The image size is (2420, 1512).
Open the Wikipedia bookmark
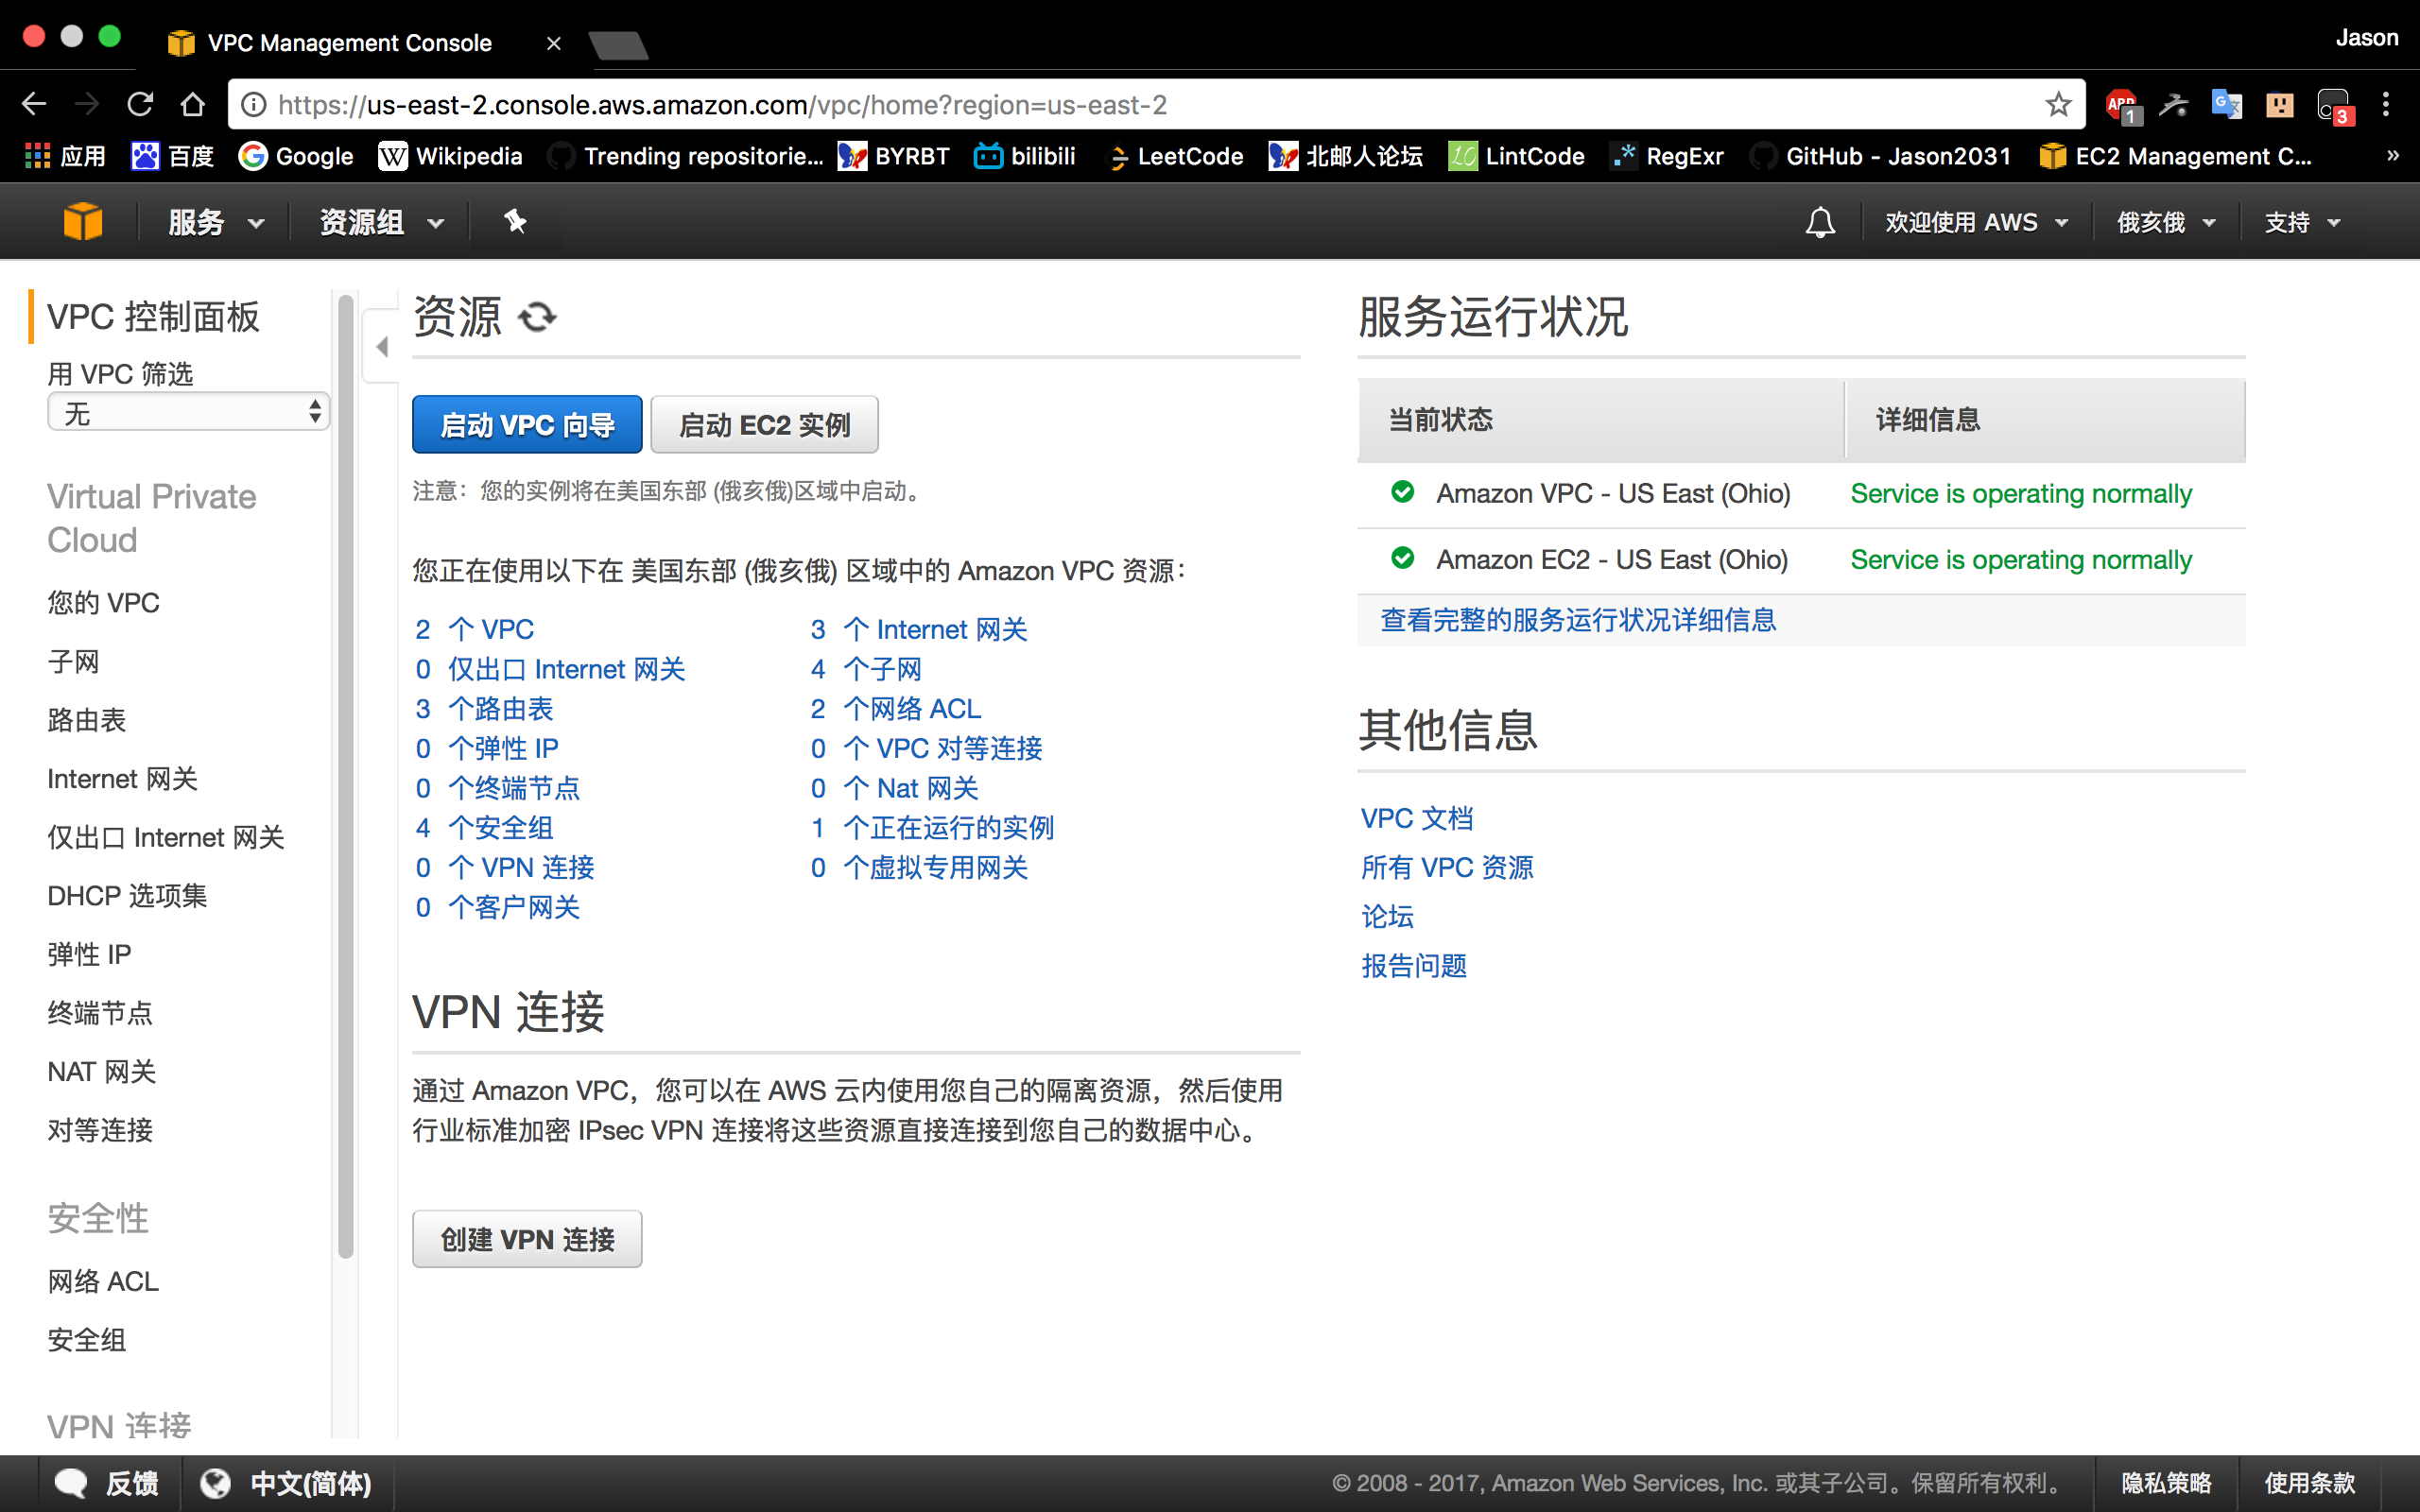point(451,156)
